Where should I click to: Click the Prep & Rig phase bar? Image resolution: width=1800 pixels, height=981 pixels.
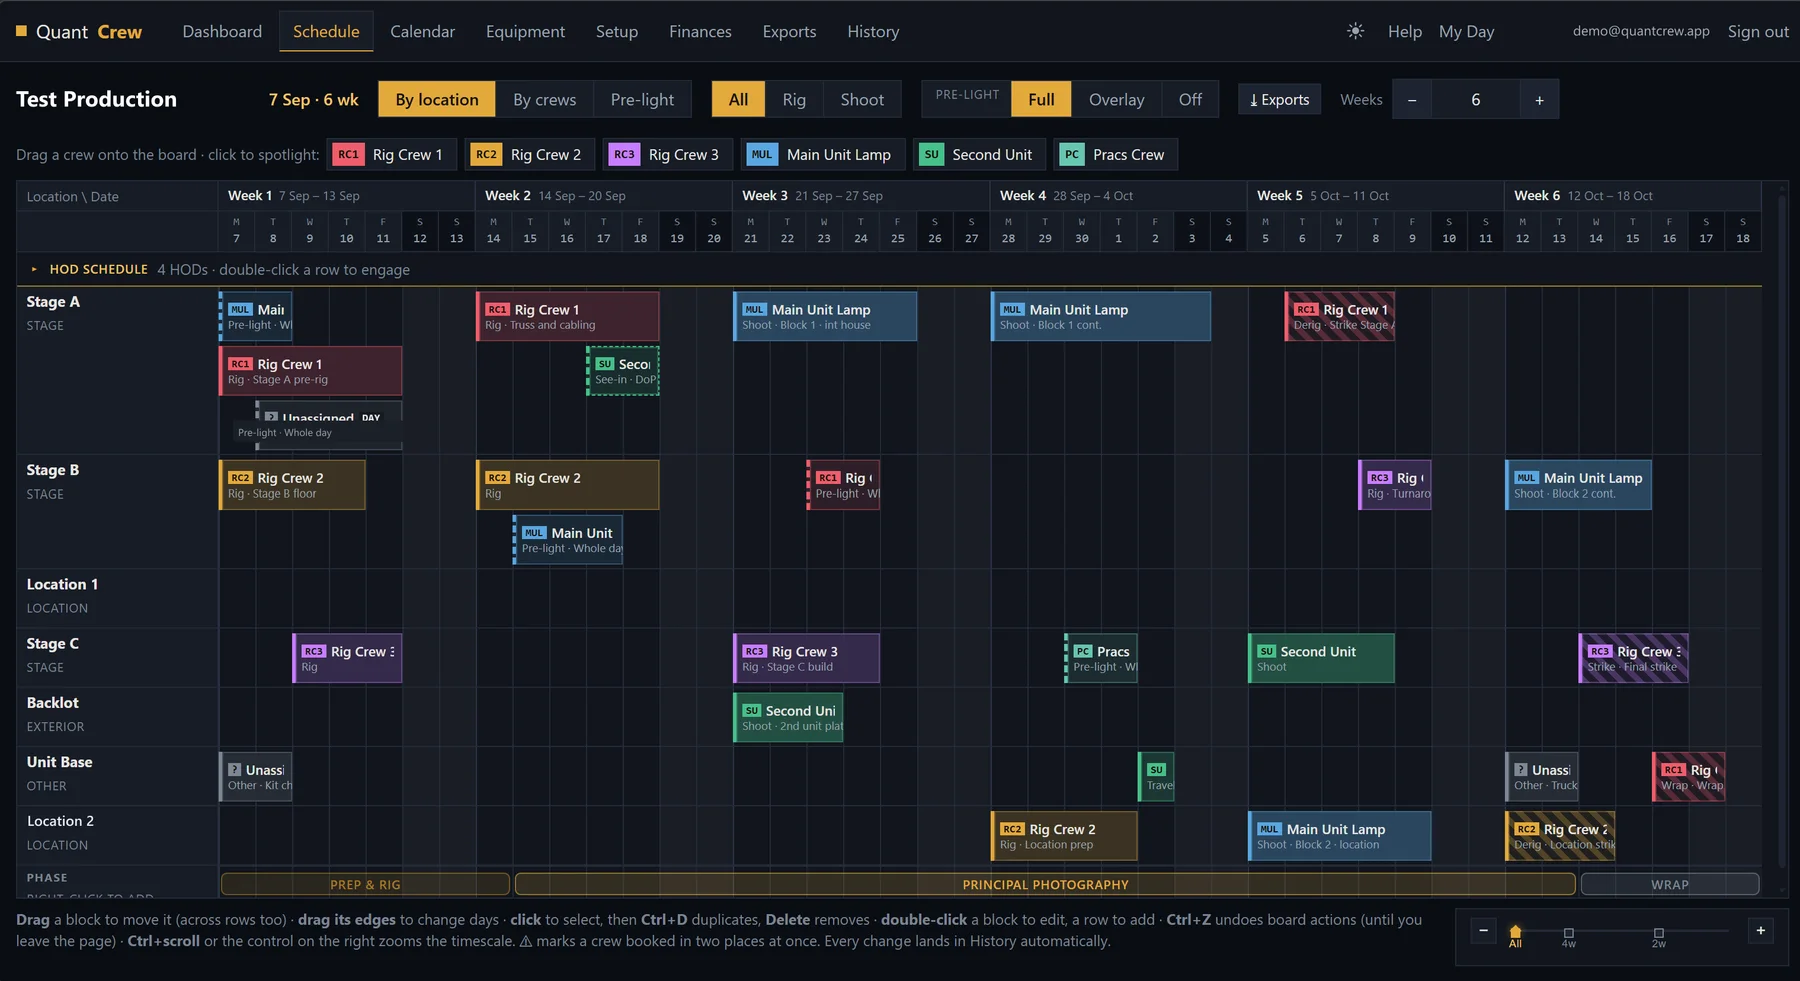tap(365, 884)
